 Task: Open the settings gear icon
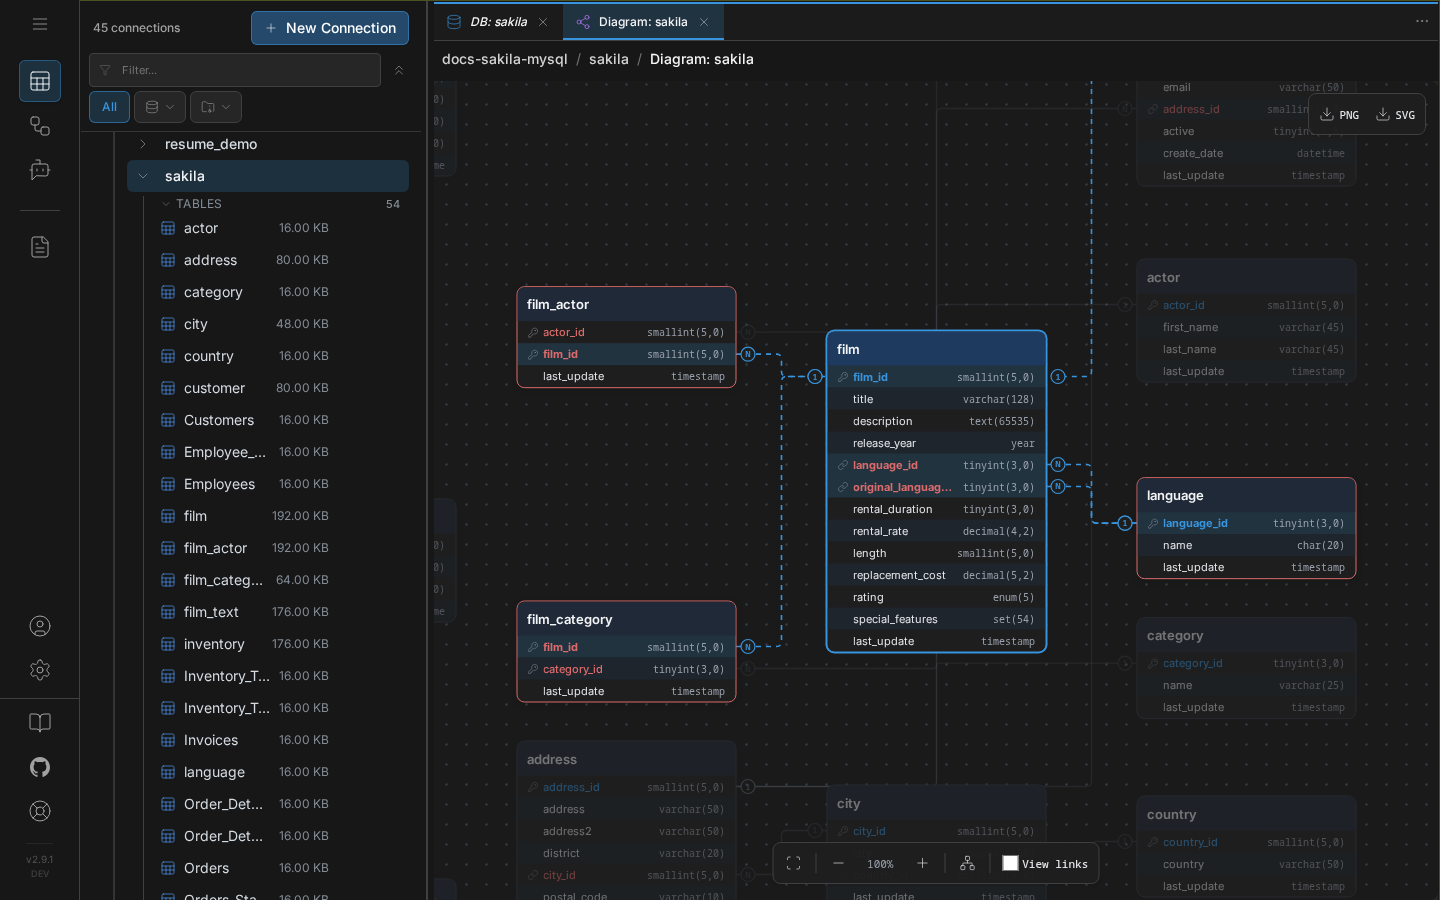point(40,670)
